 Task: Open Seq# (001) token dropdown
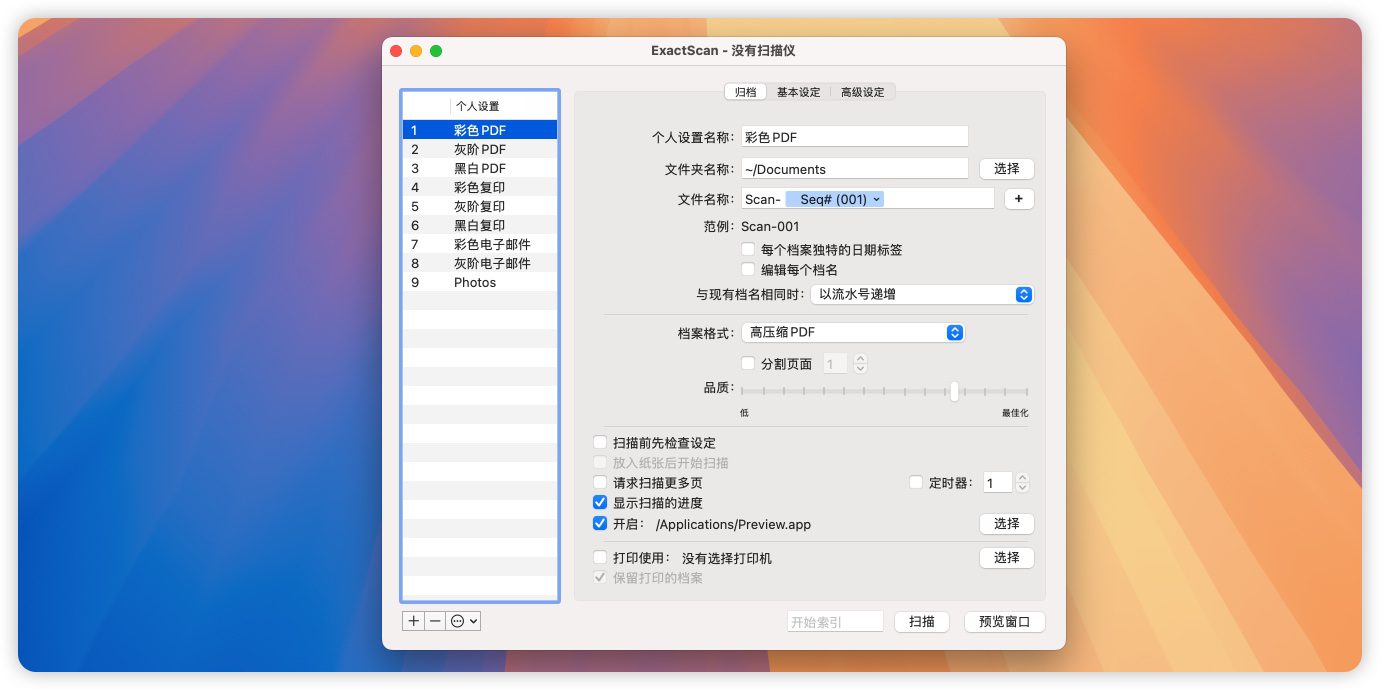pyautogui.click(x=834, y=199)
